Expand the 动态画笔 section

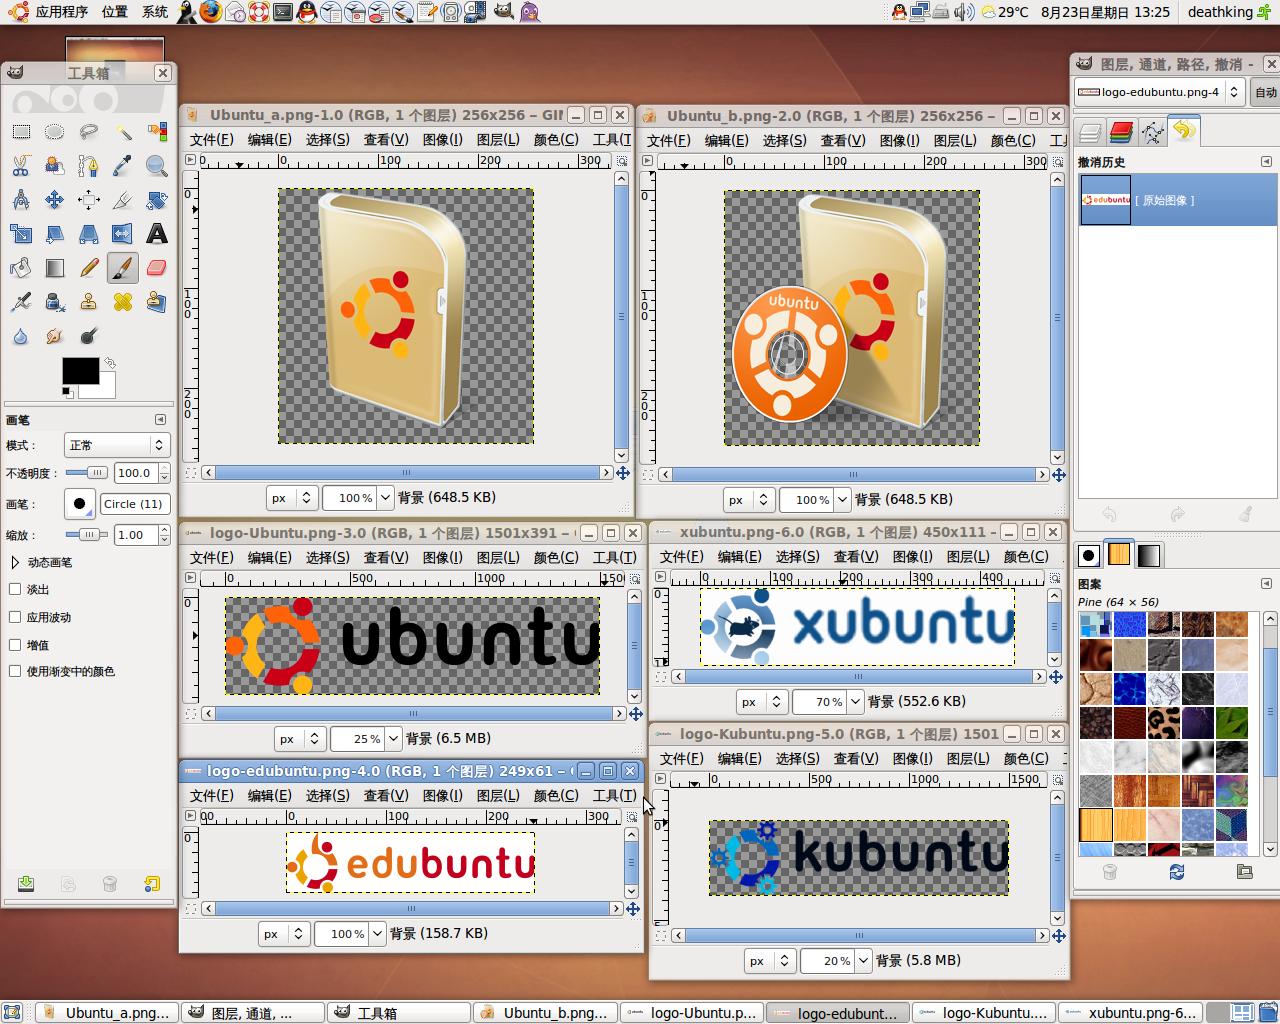click(x=15, y=562)
